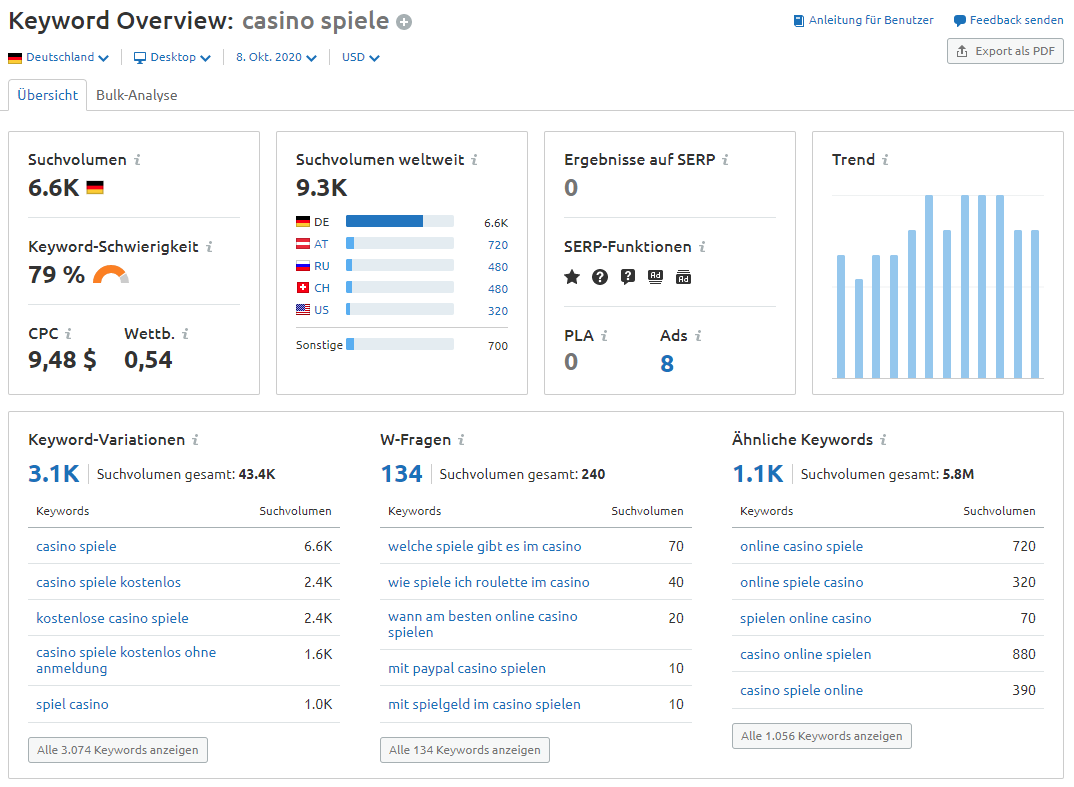Switch to the Bulk-Analyse tab
Viewport: 1074px width, 787px height.
[x=137, y=97]
